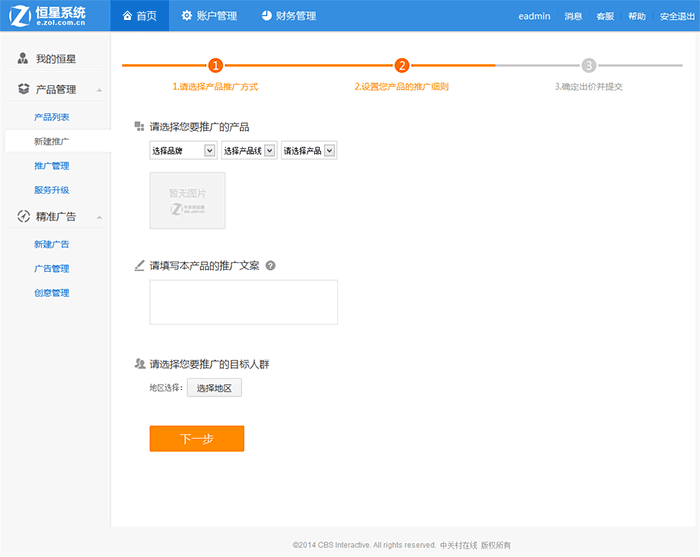
Task: Click into the 推广文案 text area
Action: coord(243,302)
